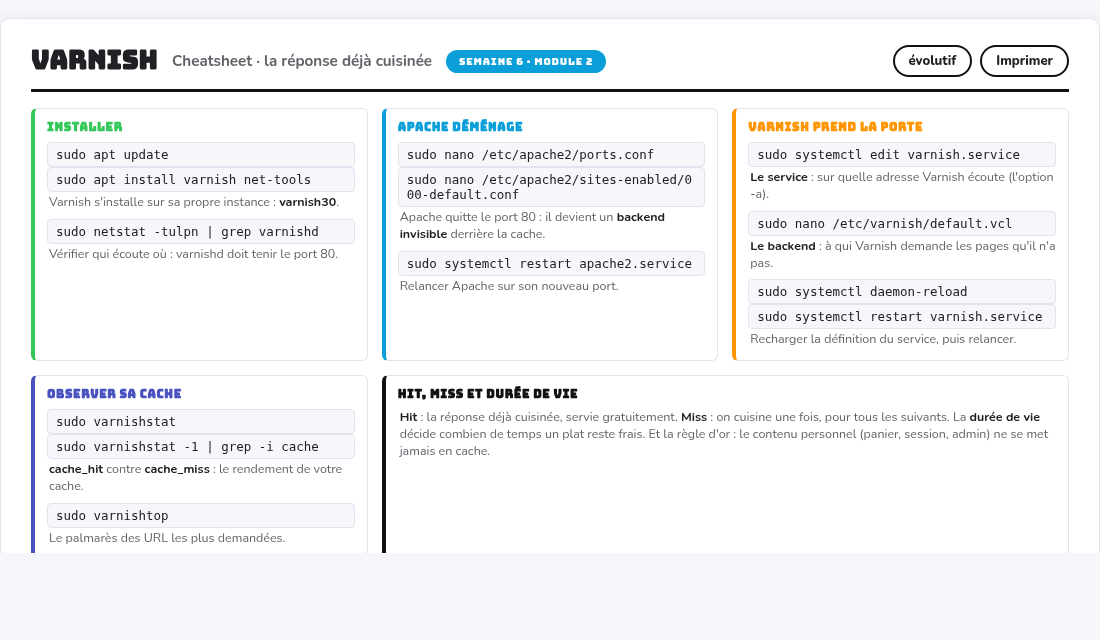Select the Semaine 6 · Module 2 badge
1100x640 pixels.
[x=525, y=62]
